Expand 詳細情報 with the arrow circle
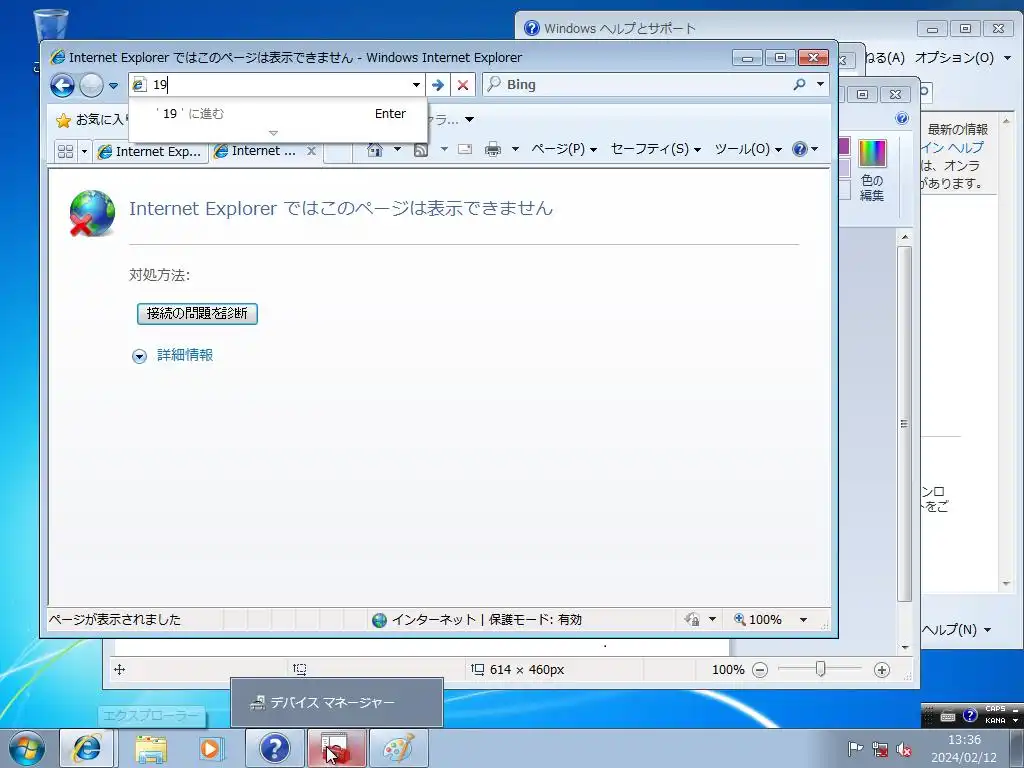 [139, 356]
